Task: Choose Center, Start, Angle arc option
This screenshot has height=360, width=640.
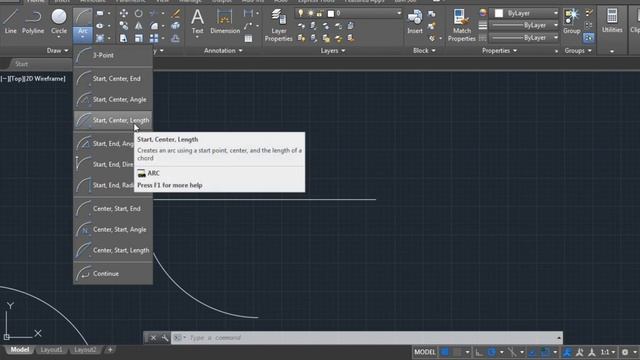Action: pyautogui.click(x=113, y=229)
